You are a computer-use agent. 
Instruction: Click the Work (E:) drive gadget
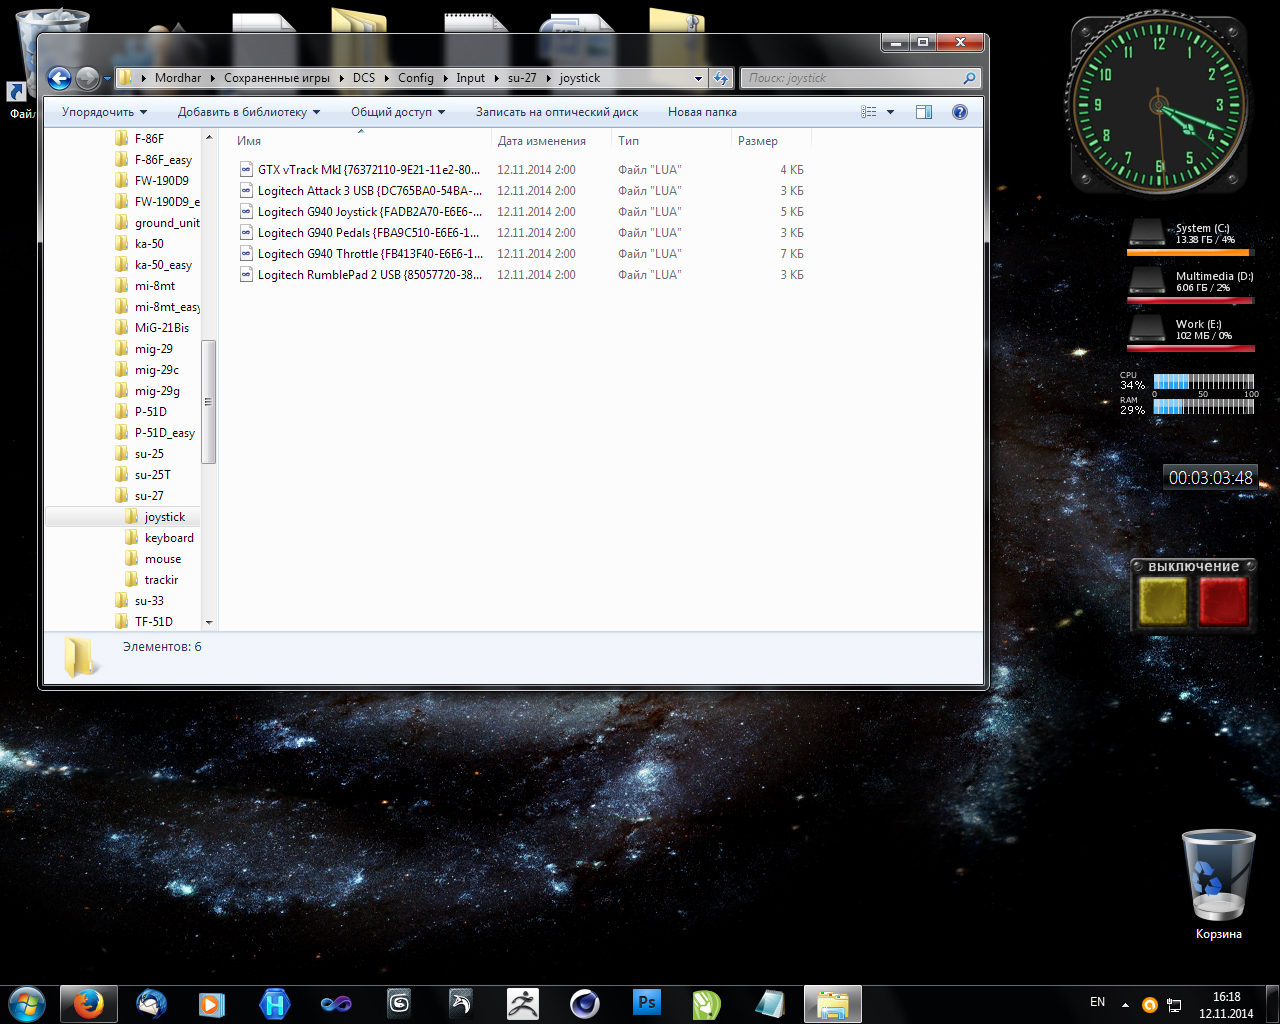(1190, 334)
